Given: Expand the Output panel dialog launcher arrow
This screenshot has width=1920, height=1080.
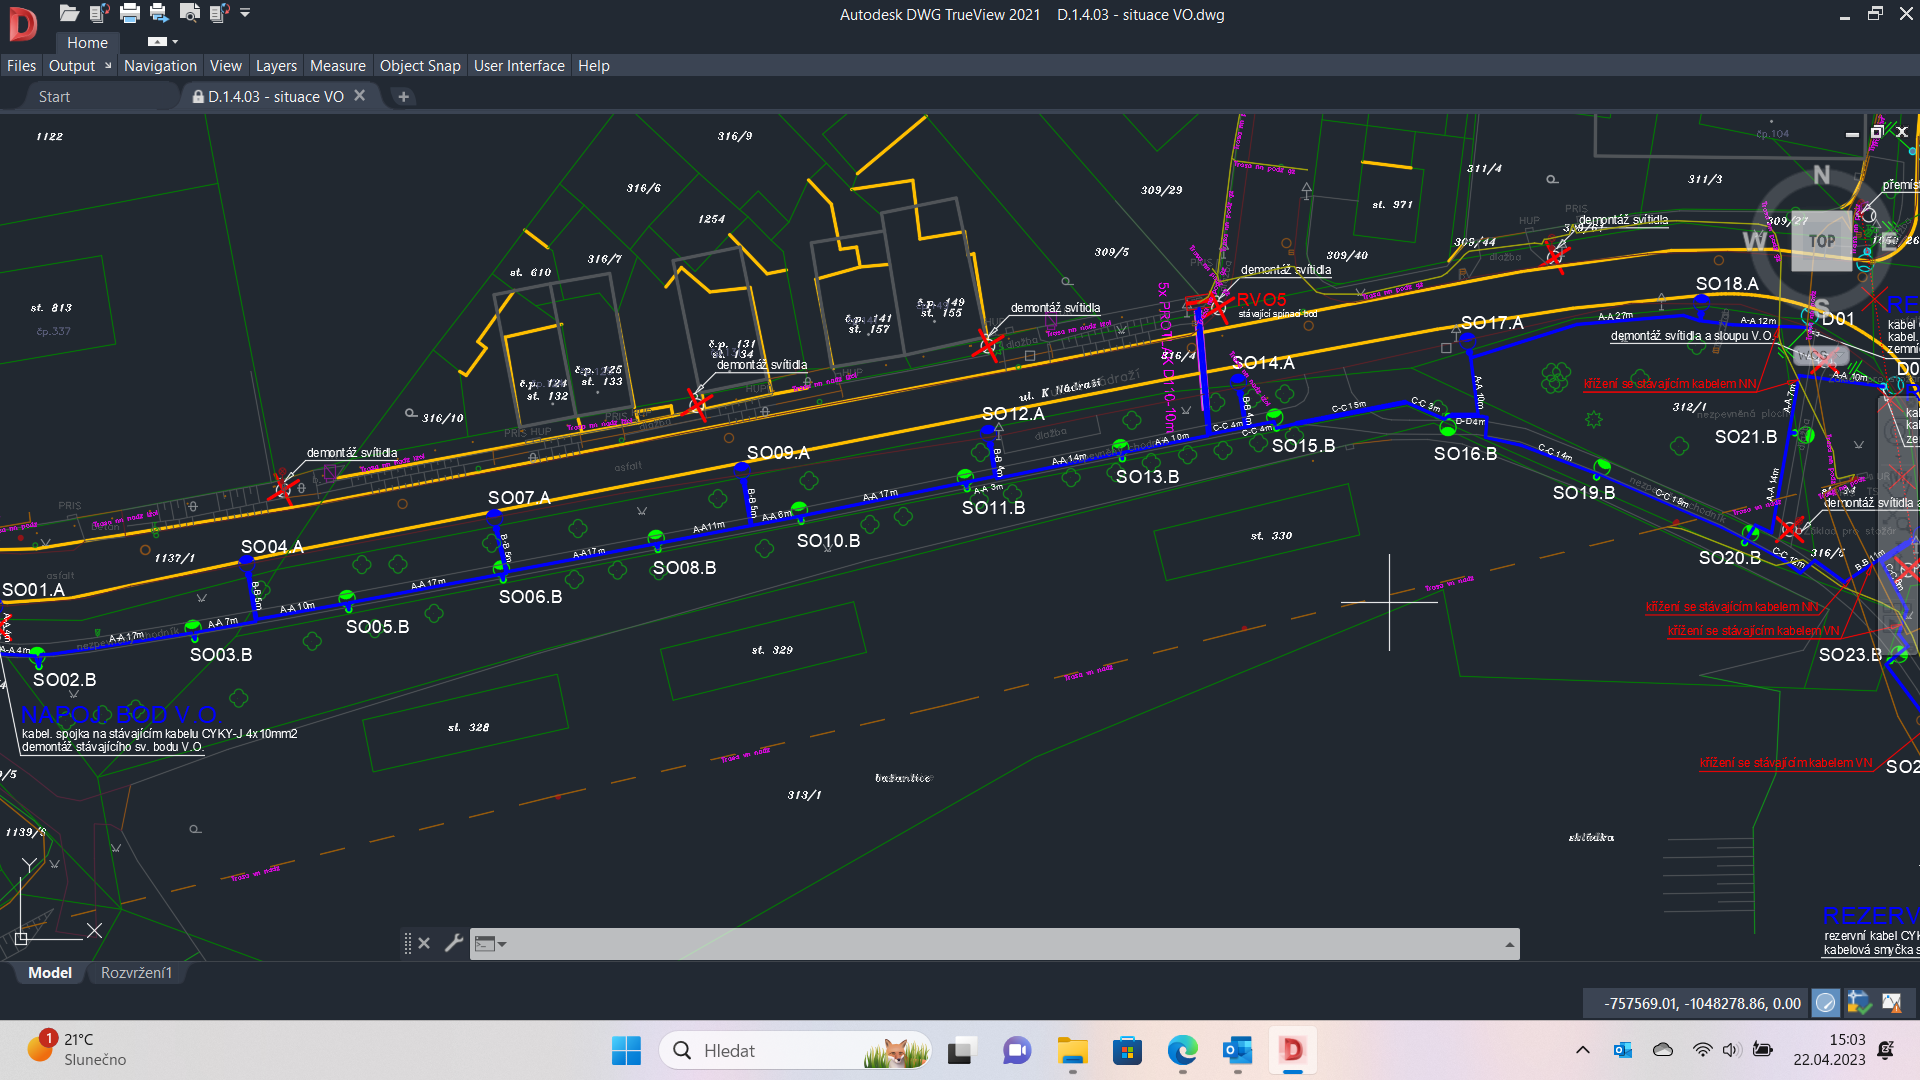Looking at the screenshot, I should [108, 65].
